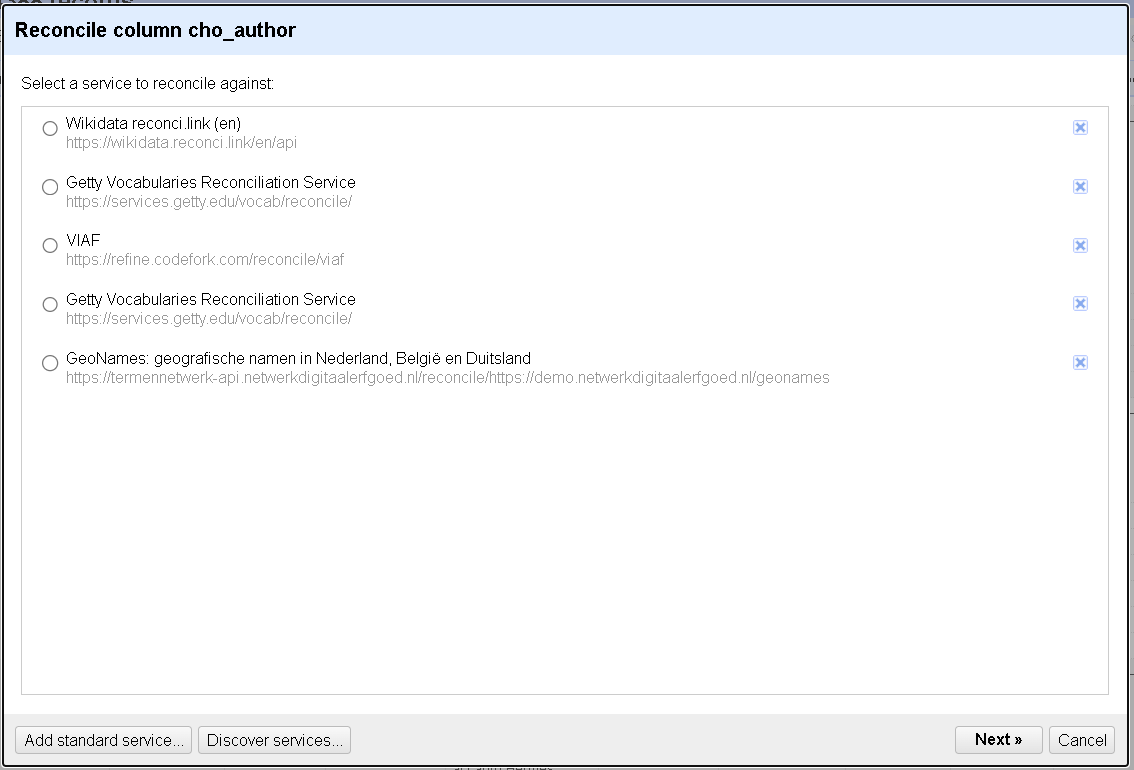Choose the first Getty Vocabularies radio button
The image size is (1134, 770).
[x=50, y=187]
